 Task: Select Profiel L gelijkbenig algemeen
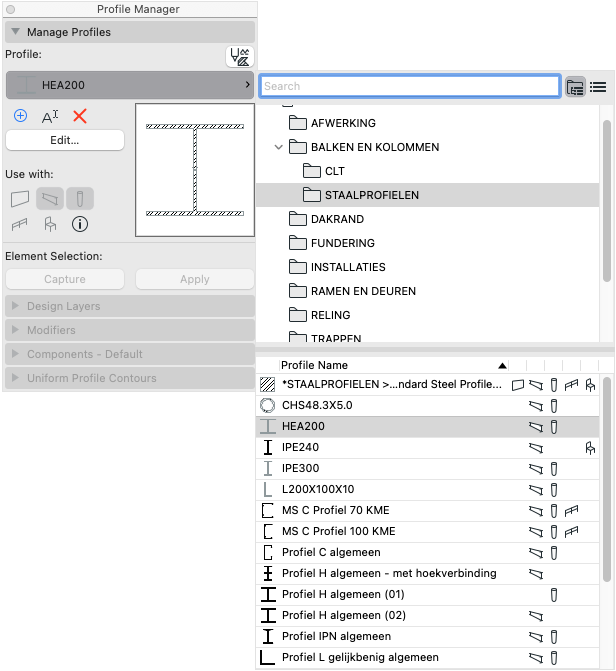[x=427, y=657]
